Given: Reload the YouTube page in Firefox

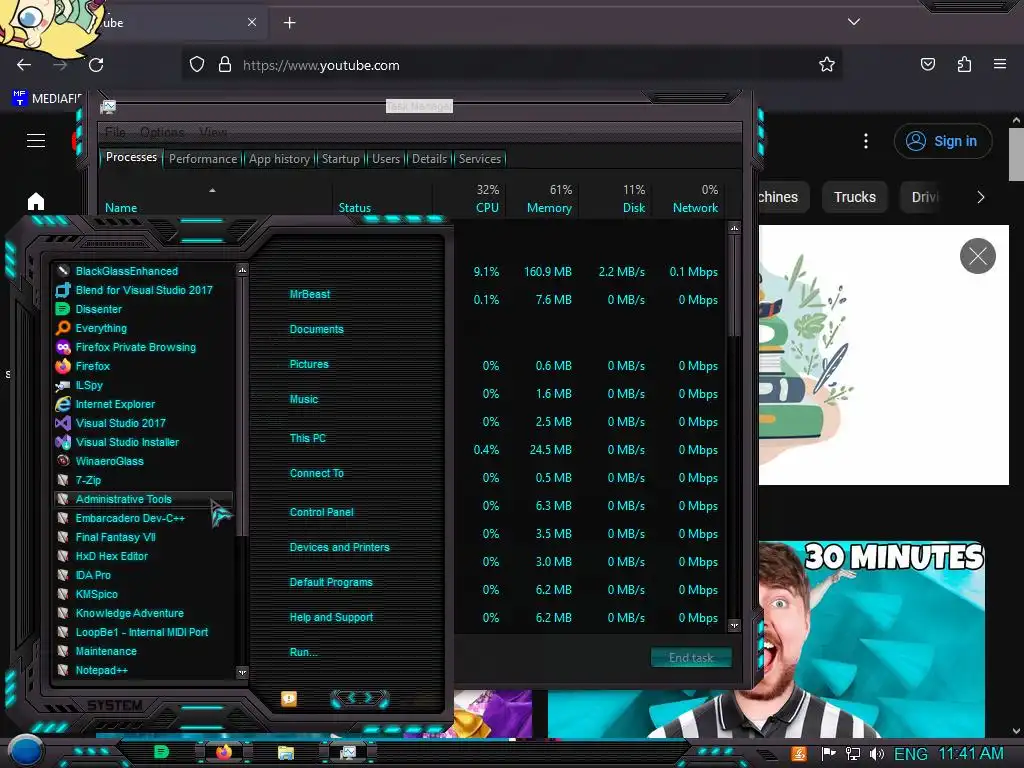Looking at the screenshot, I should click(x=96, y=65).
